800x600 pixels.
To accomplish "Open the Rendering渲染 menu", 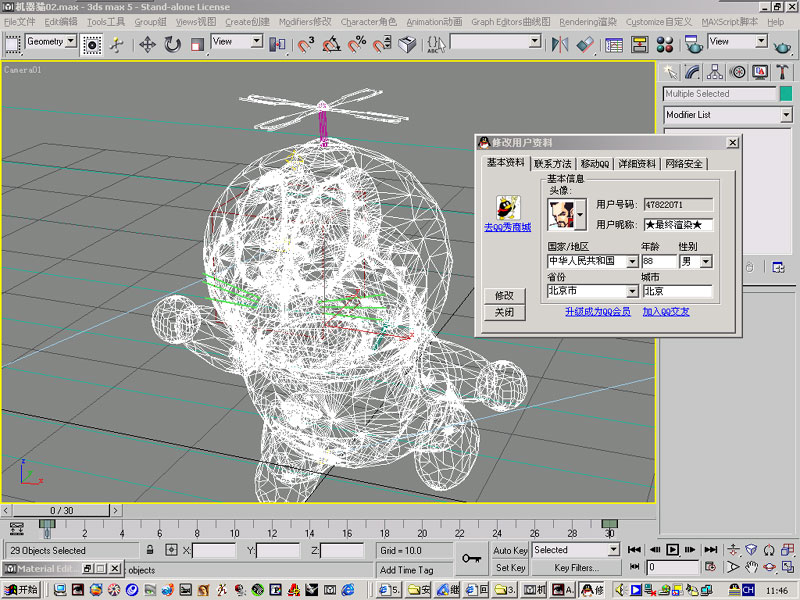I will tap(588, 22).
